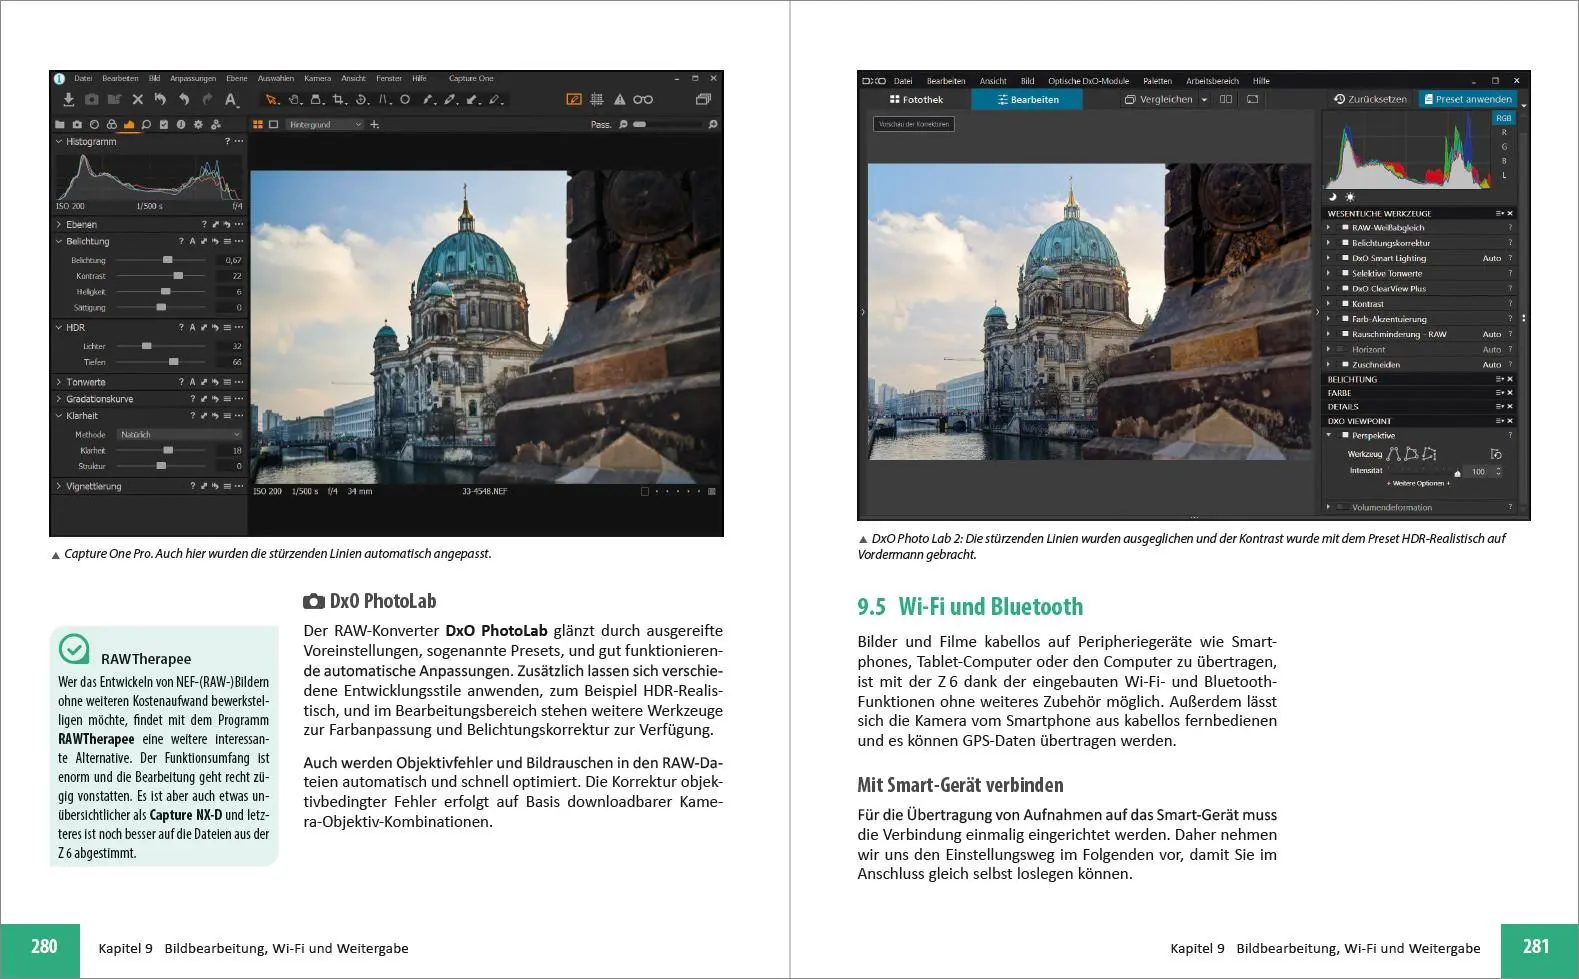
Task: Click the glasses proofing icon in Capture One
Action: tap(643, 100)
